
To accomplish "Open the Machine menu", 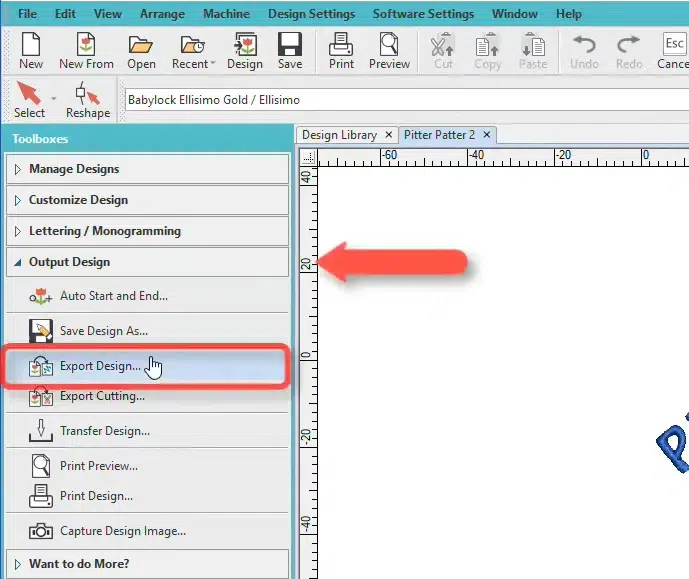I will point(226,14).
